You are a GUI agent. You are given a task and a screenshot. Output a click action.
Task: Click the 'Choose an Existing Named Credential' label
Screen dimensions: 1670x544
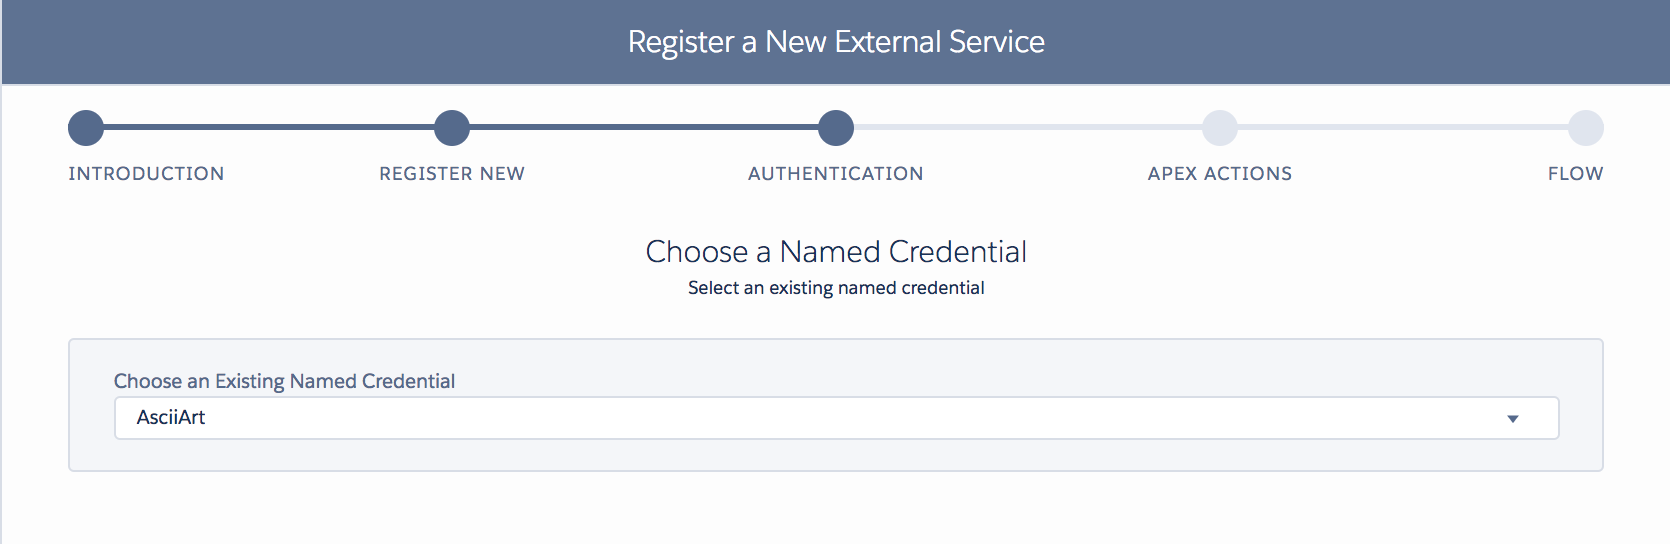click(284, 381)
